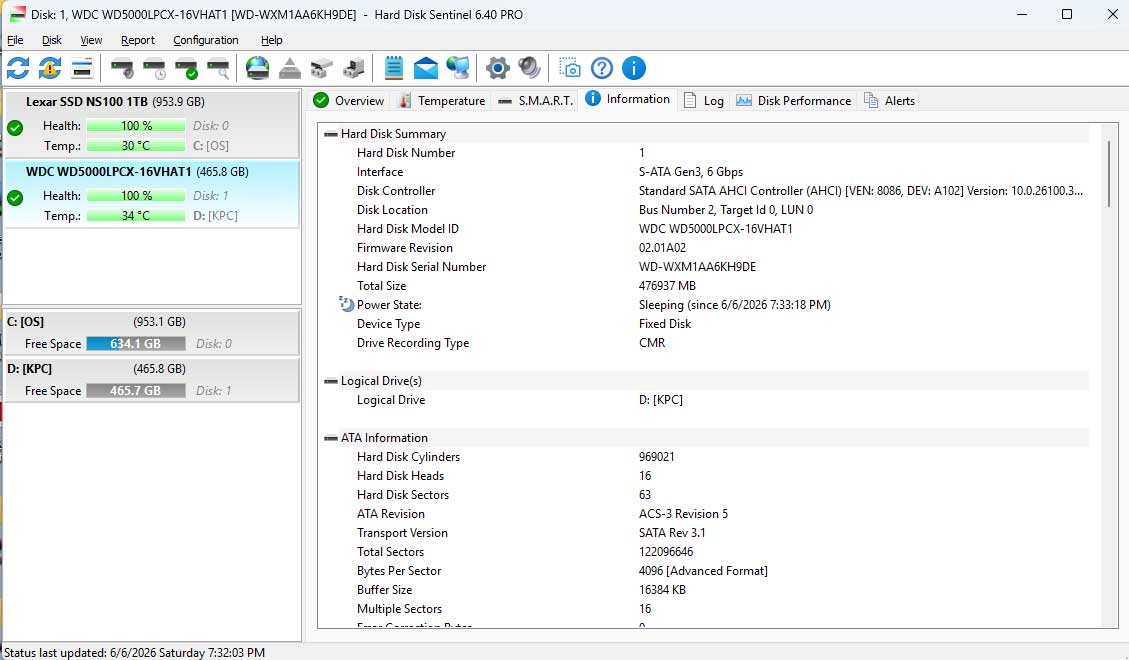Click the Status last updated status bar text

point(135,653)
